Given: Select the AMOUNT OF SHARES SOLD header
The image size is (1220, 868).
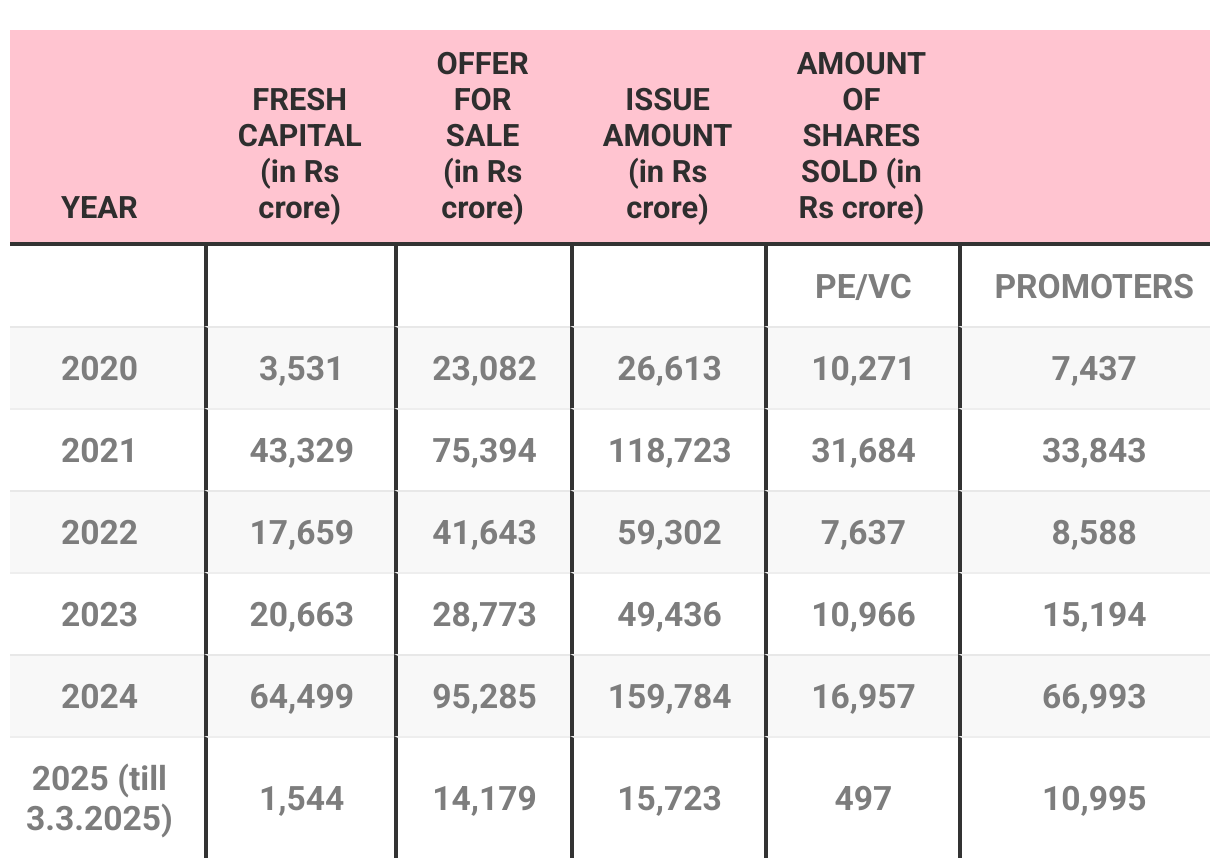Looking at the screenshot, I should coord(861,136).
